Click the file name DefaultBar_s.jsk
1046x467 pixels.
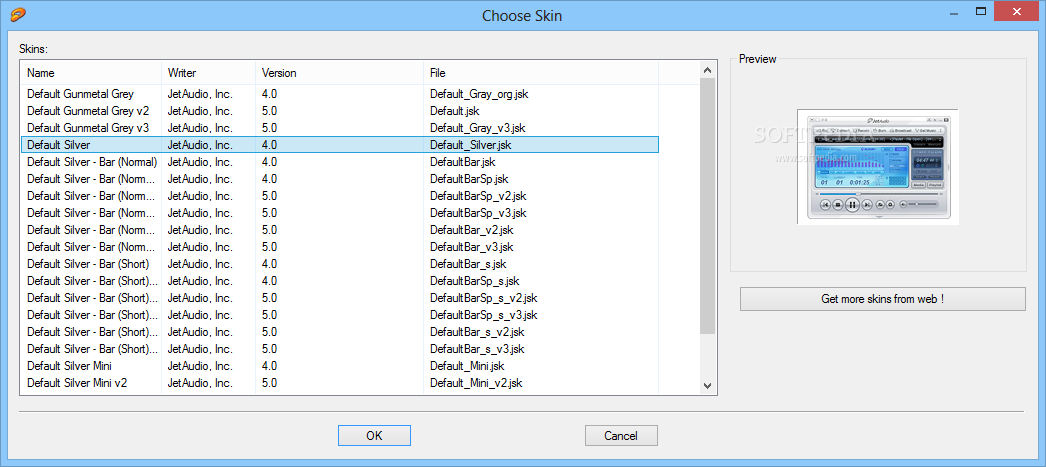tap(468, 264)
